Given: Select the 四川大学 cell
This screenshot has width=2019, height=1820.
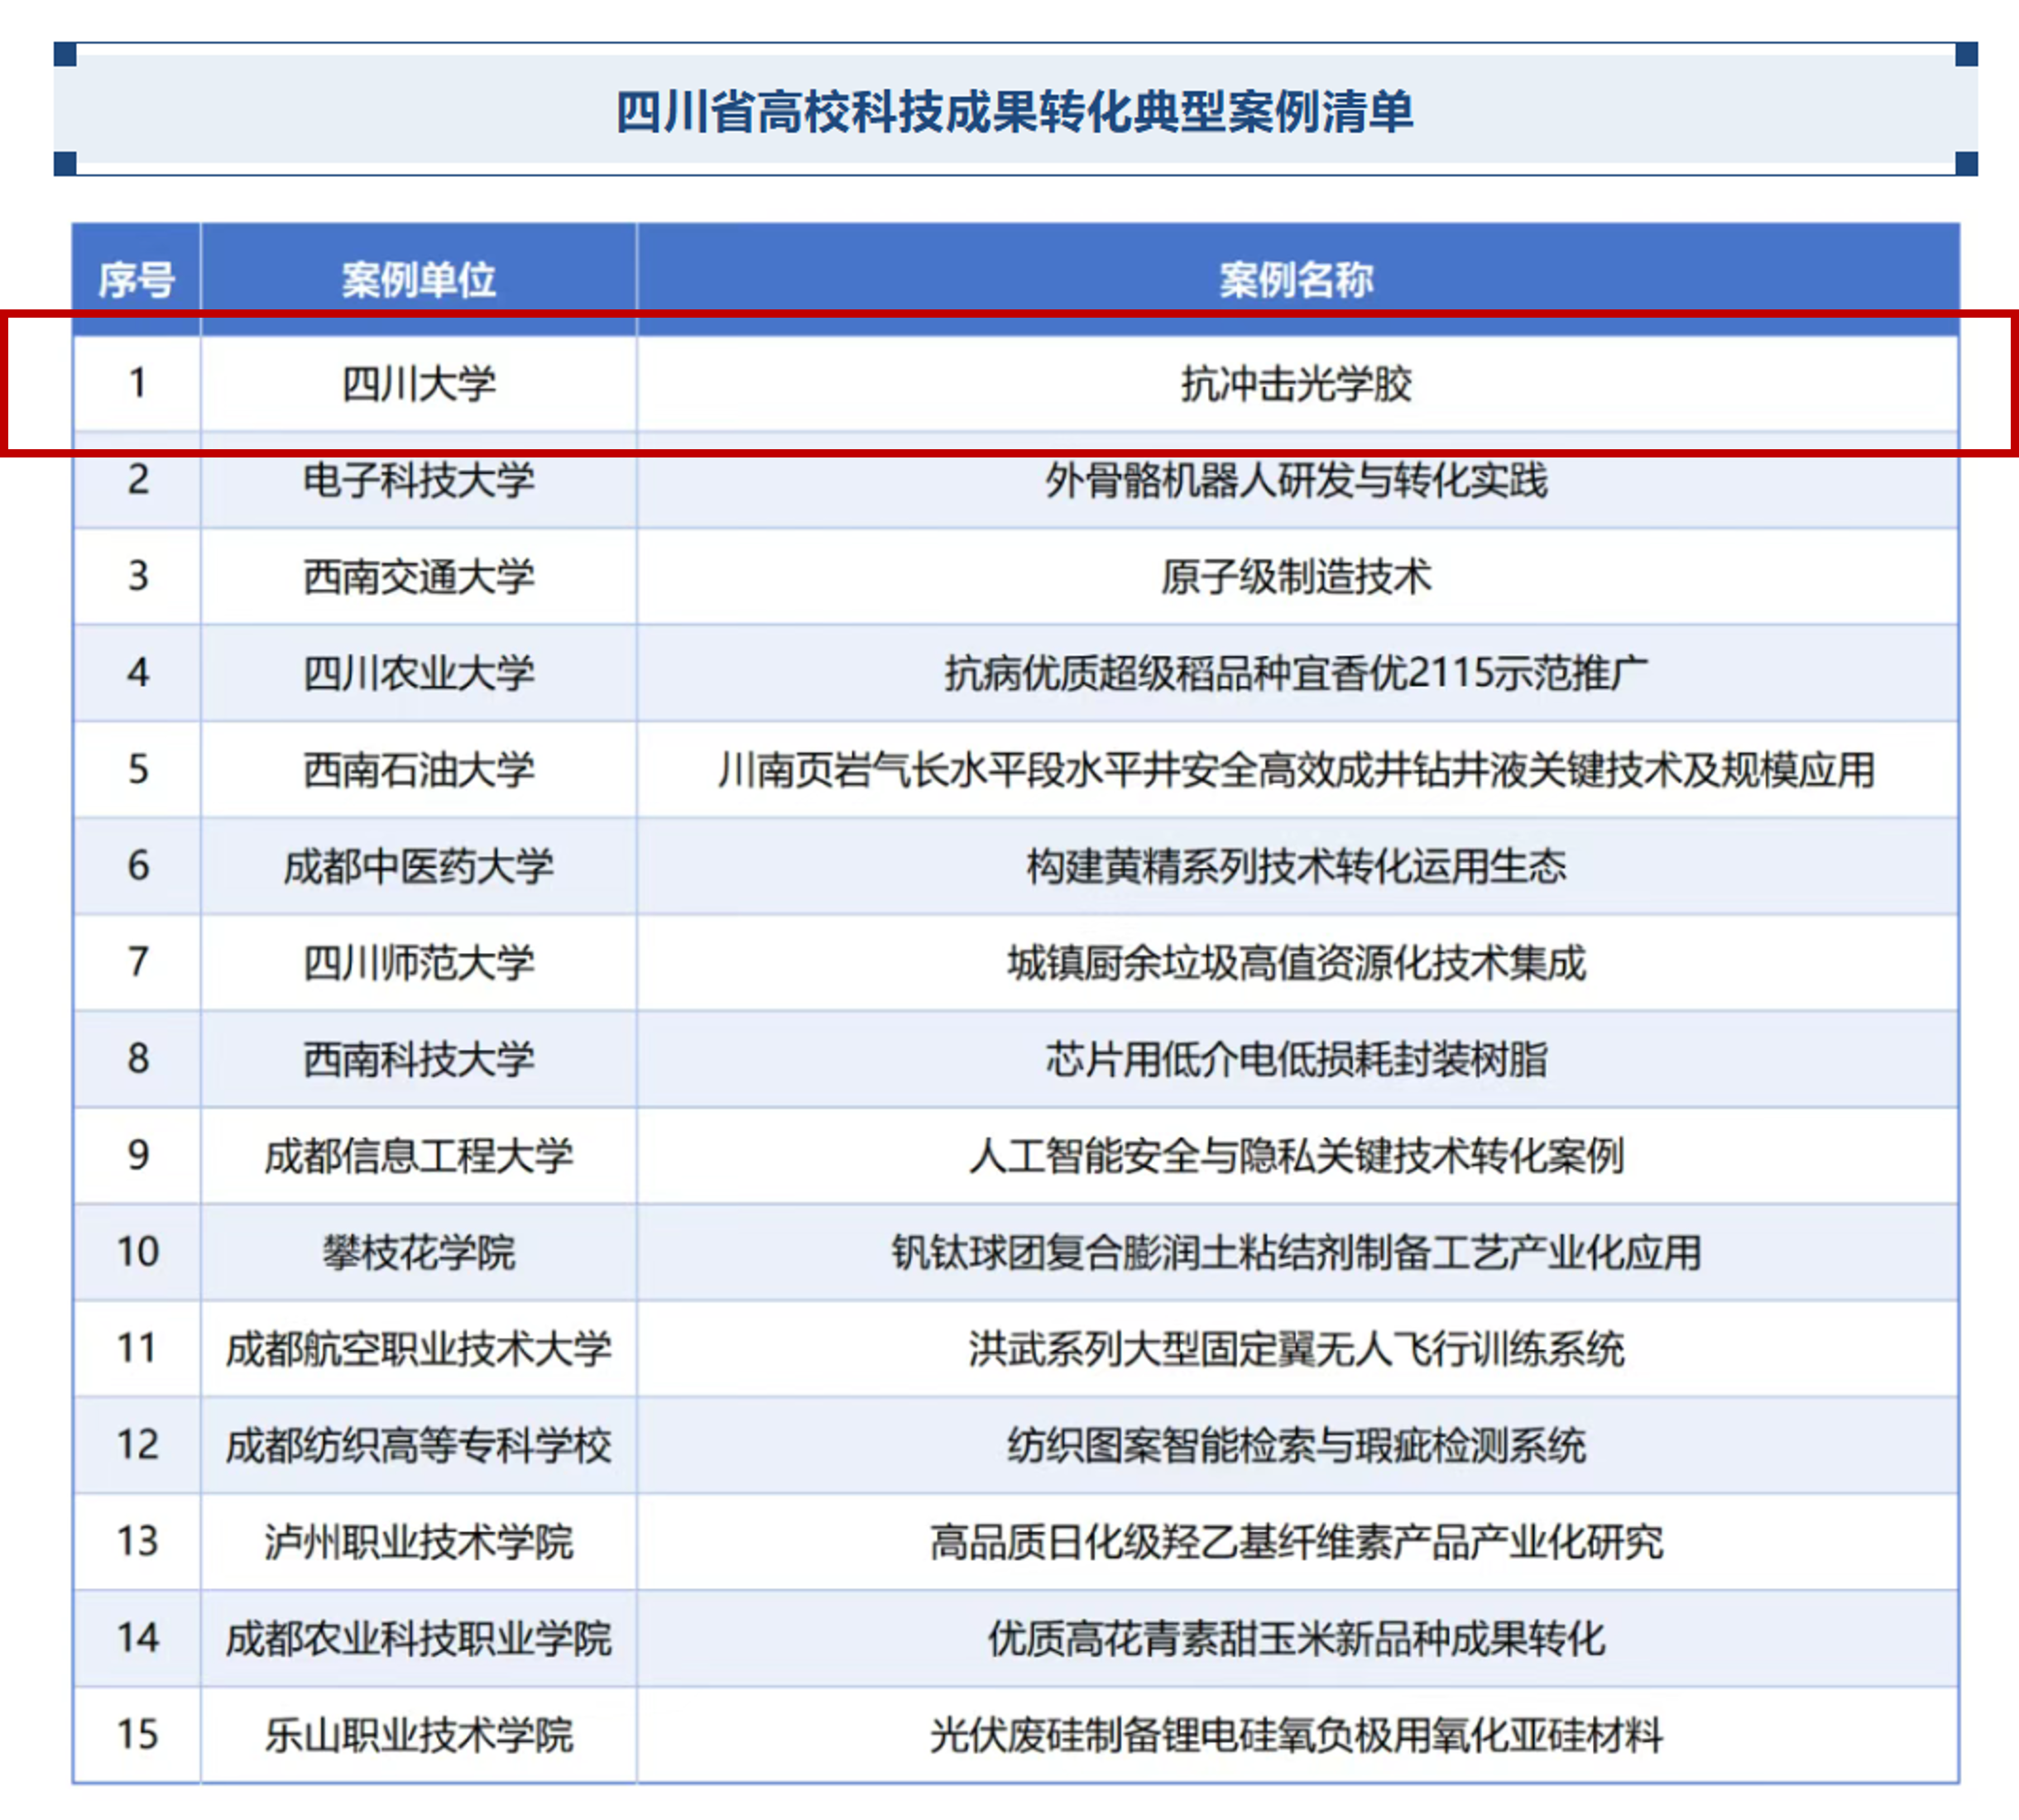Looking at the screenshot, I should (x=418, y=384).
